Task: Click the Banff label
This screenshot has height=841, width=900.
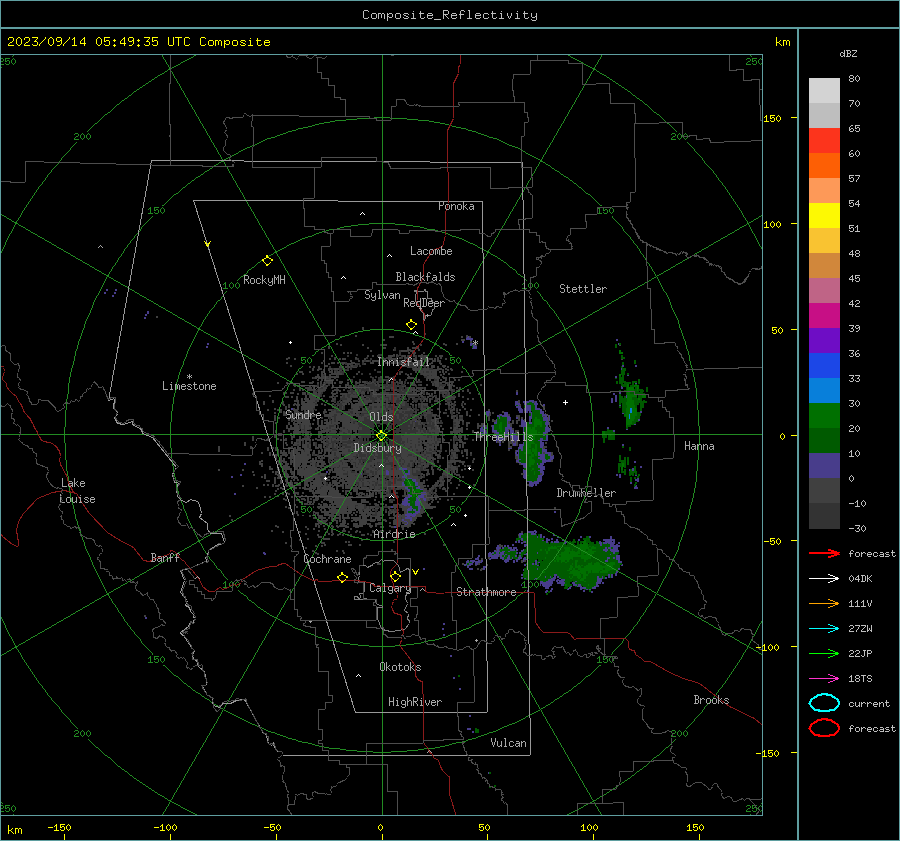Action: [165, 558]
